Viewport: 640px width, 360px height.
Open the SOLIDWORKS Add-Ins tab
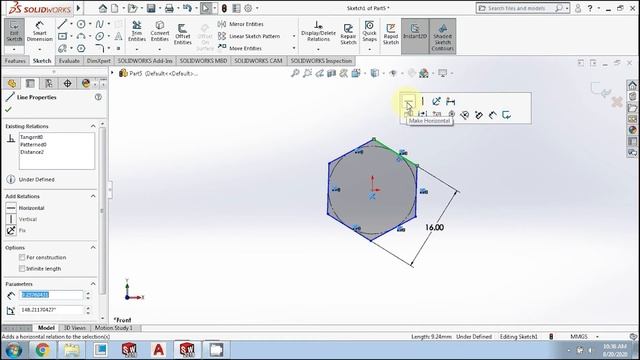145,61
